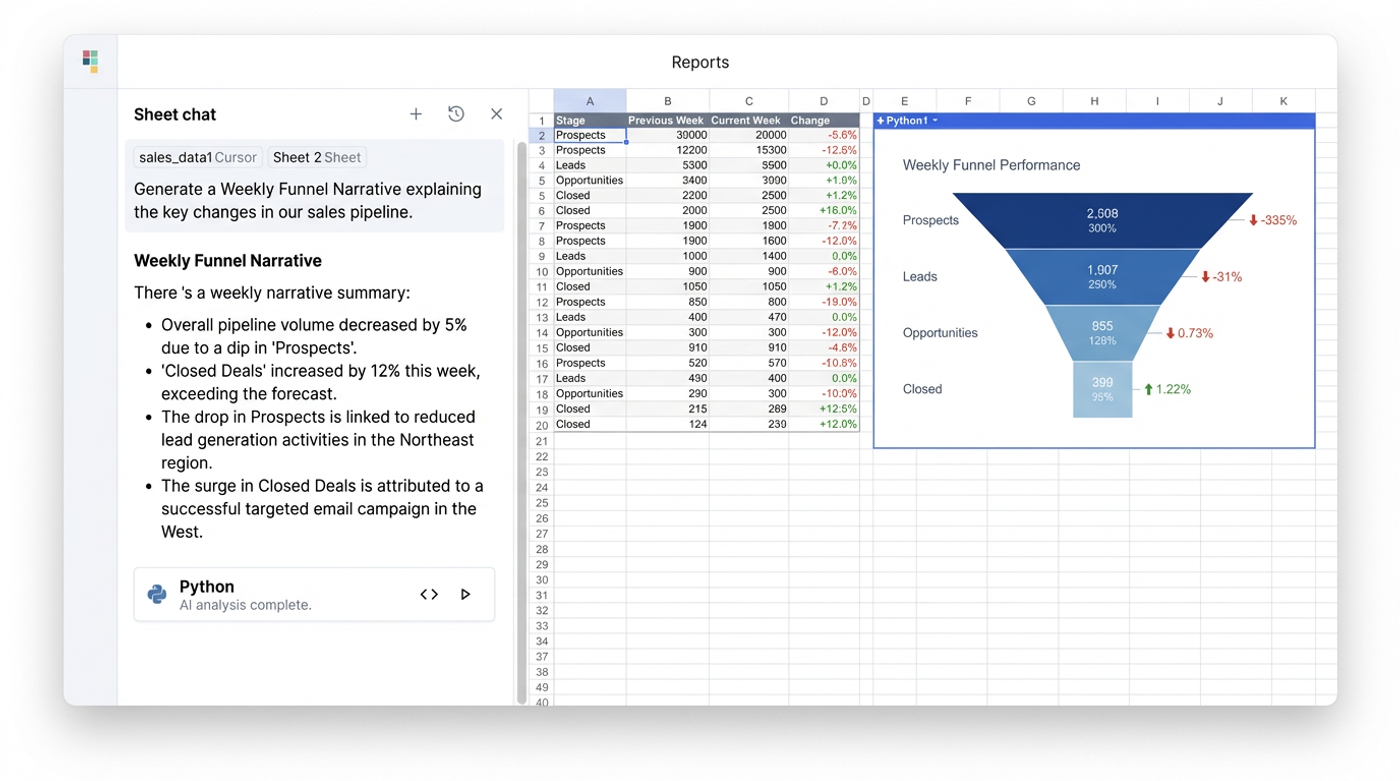Click the Stage header cell
Image resolution: width=1400 pixels, height=781 pixels.
(590, 121)
